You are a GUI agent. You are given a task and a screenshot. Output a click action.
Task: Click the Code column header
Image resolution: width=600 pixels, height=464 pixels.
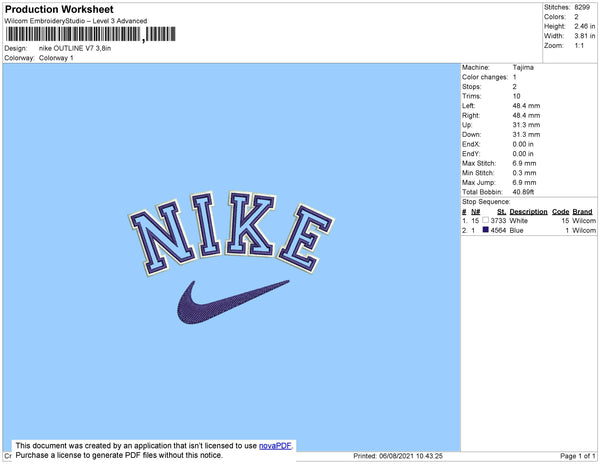[x=560, y=212]
